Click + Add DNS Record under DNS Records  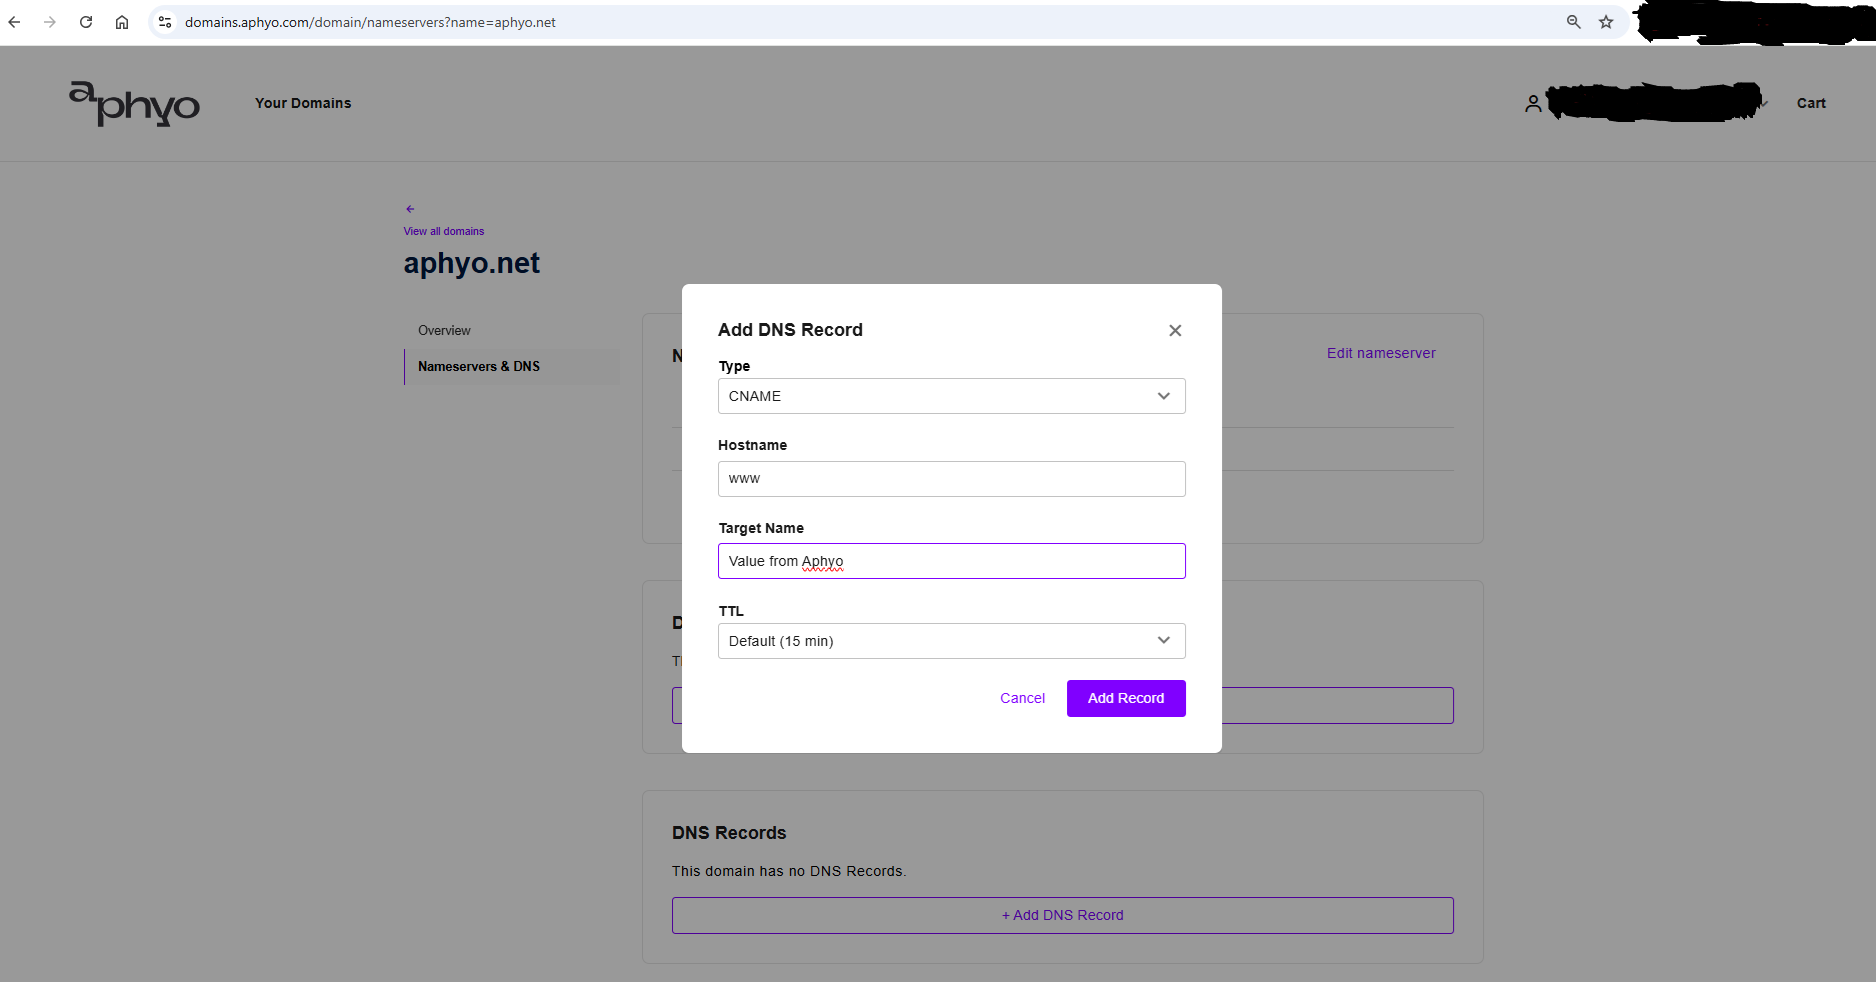pyautogui.click(x=1063, y=915)
